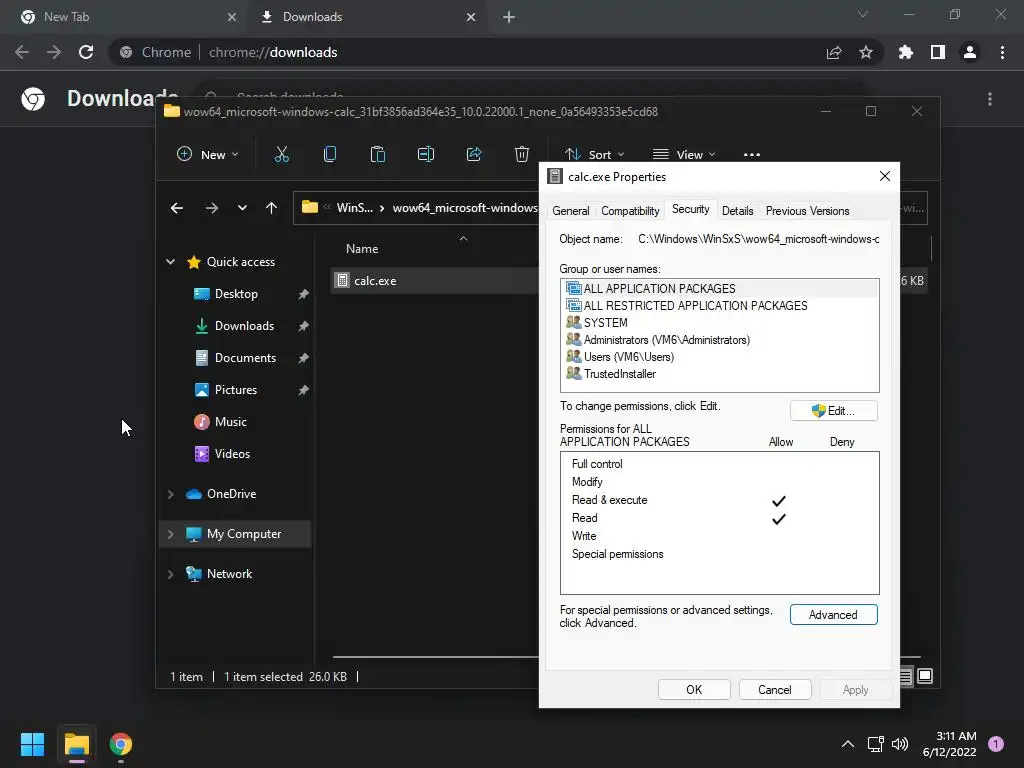Image resolution: width=1024 pixels, height=768 pixels.
Task: Expand the Network tree node
Action: coord(170,574)
